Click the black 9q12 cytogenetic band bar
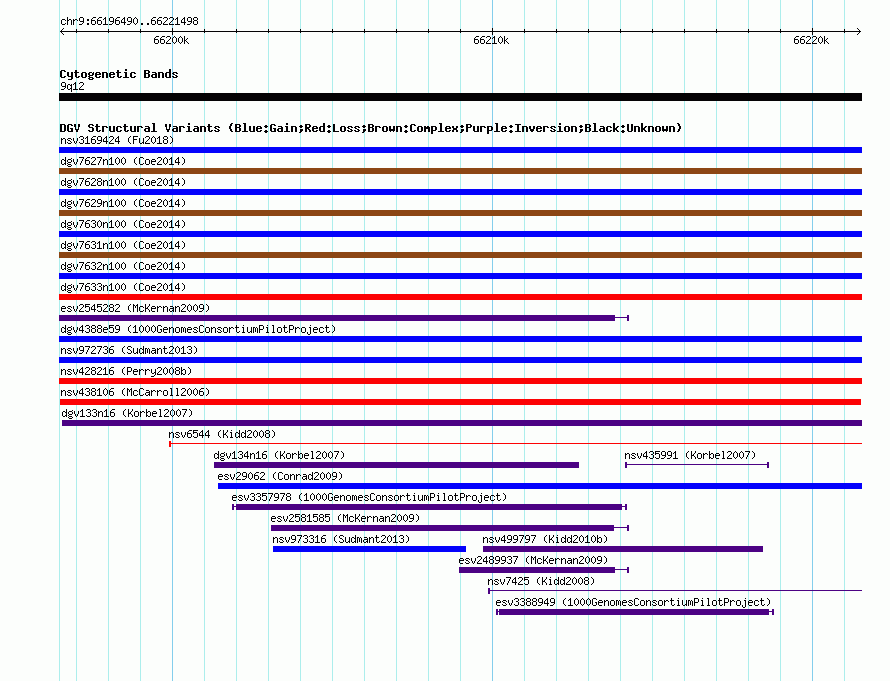 tap(460, 97)
